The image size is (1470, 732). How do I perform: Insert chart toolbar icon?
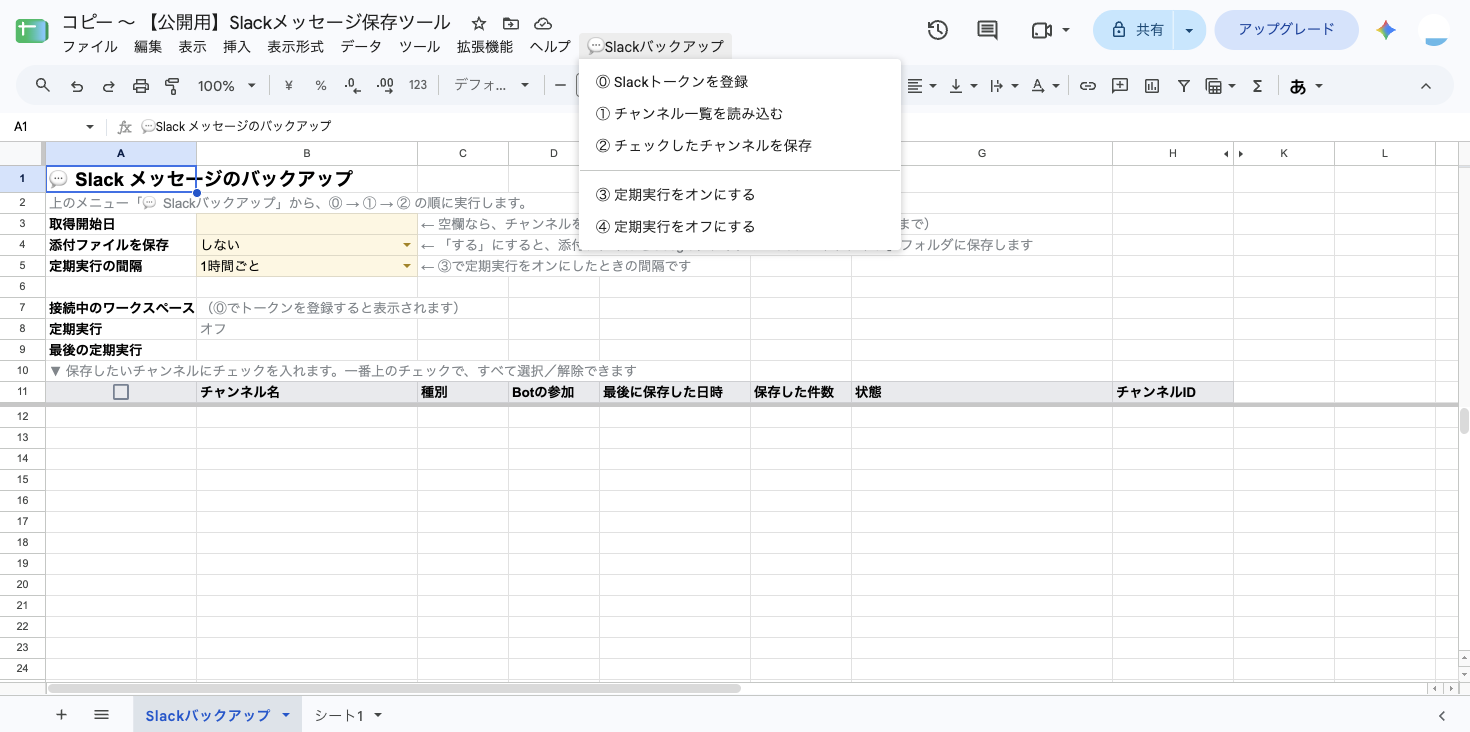point(1152,86)
